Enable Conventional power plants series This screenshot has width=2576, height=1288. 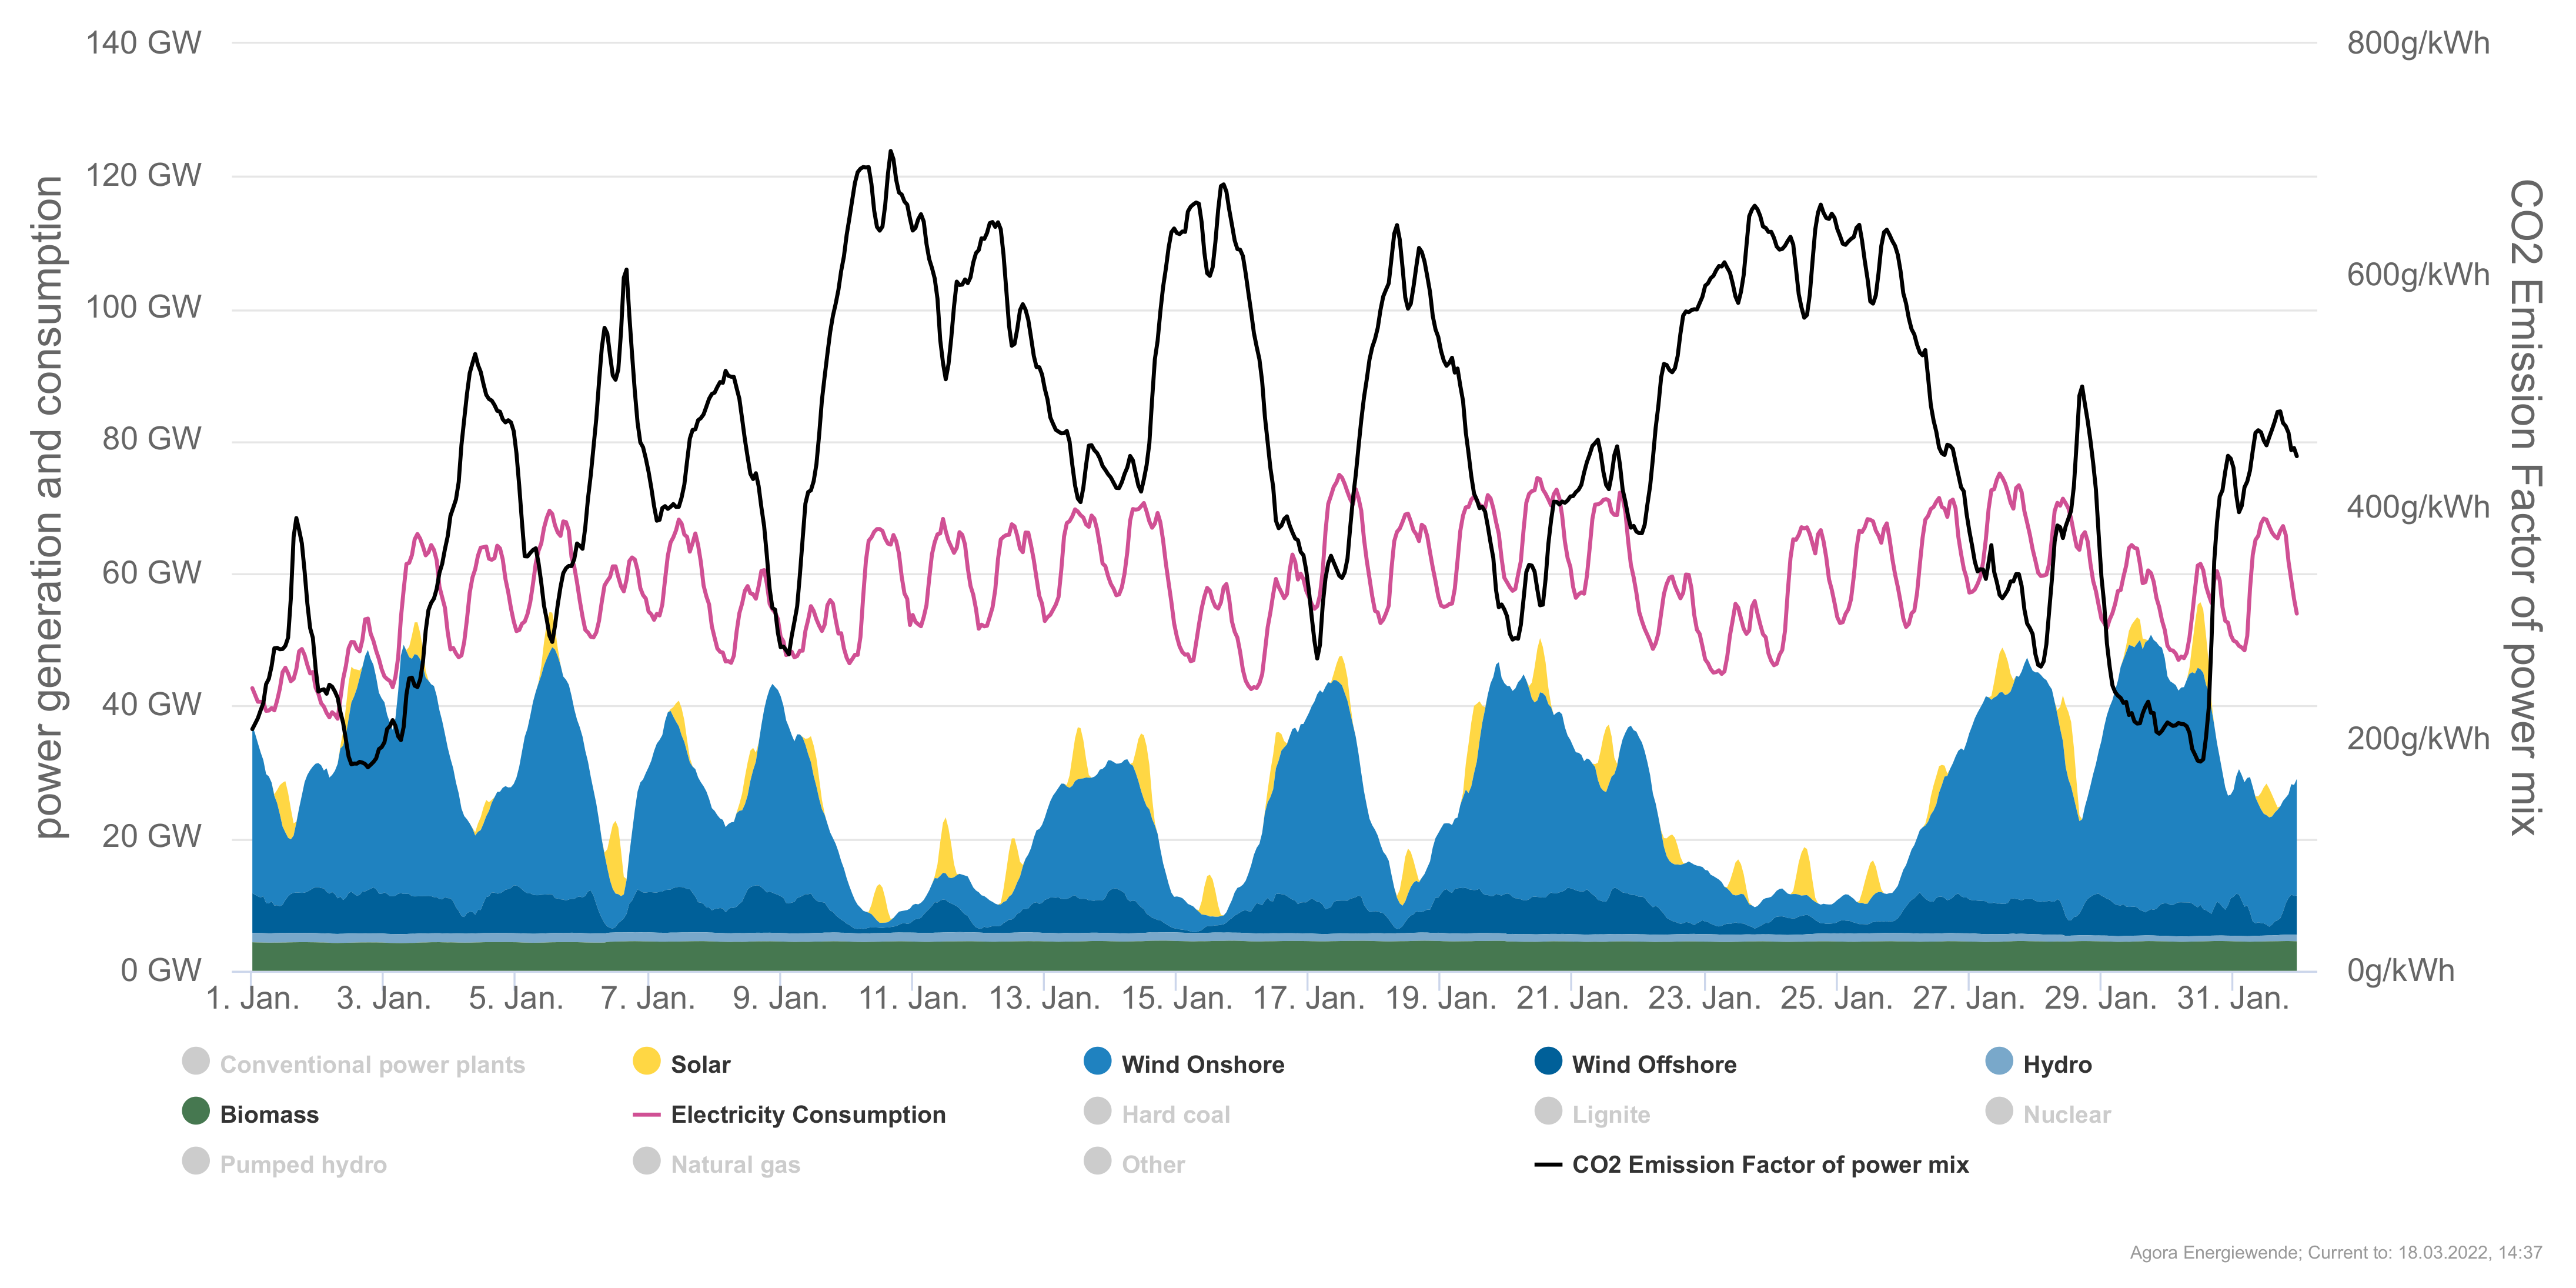point(371,1064)
